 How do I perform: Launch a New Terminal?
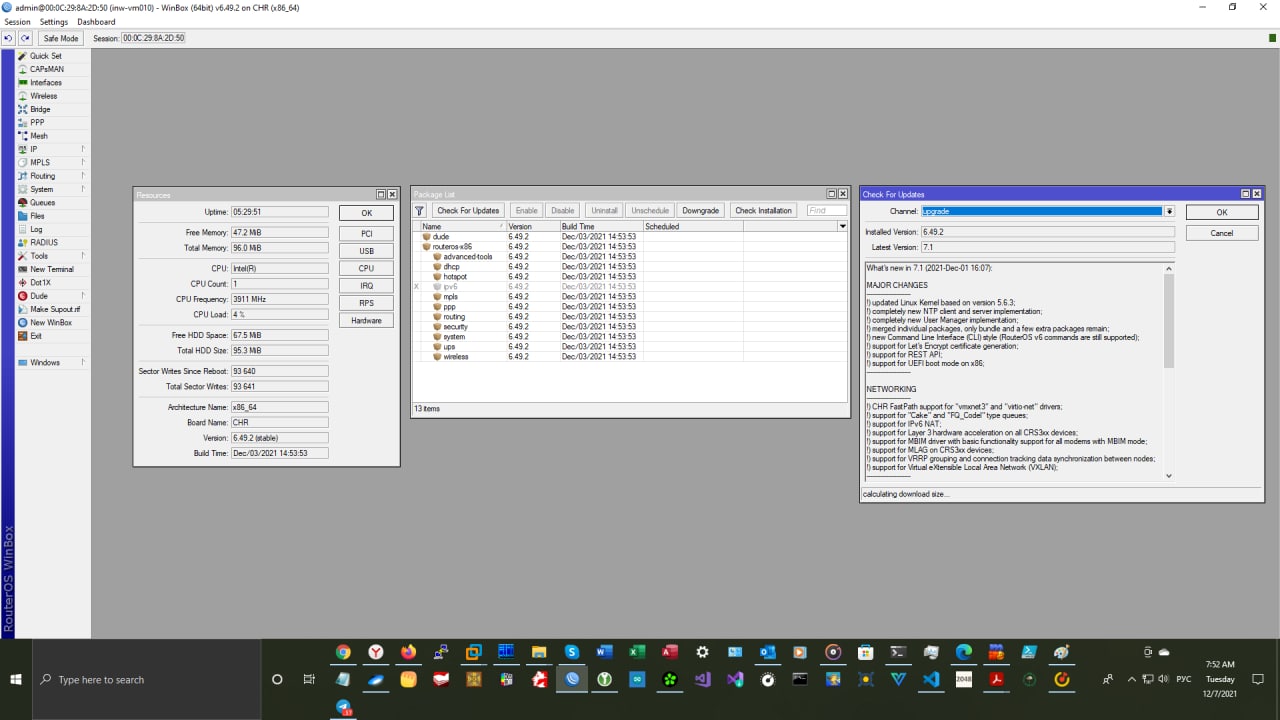click(x=51, y=269)
